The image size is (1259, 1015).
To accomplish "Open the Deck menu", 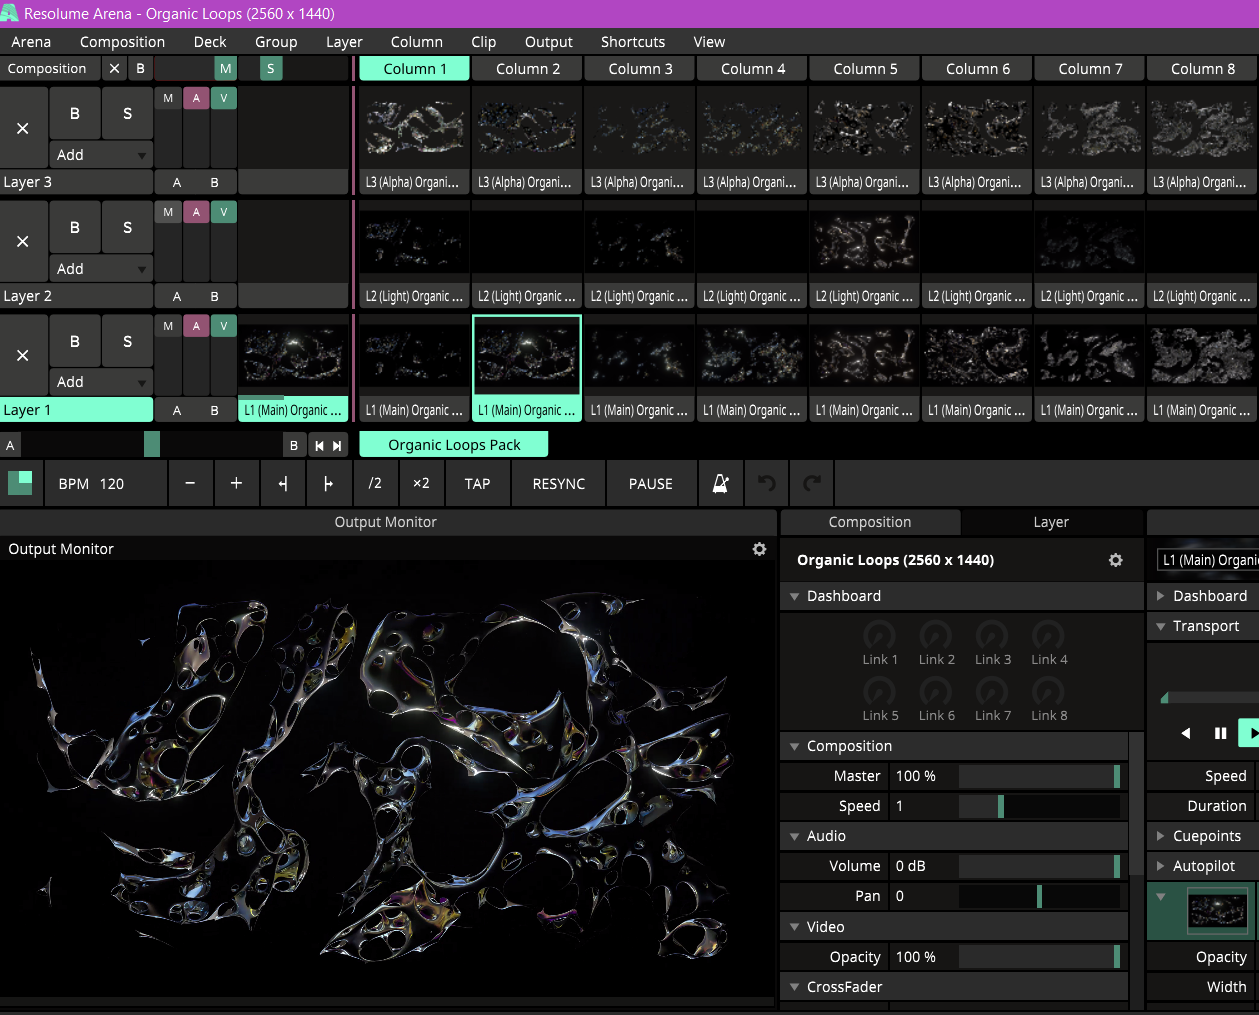I will tap(210, 42).
